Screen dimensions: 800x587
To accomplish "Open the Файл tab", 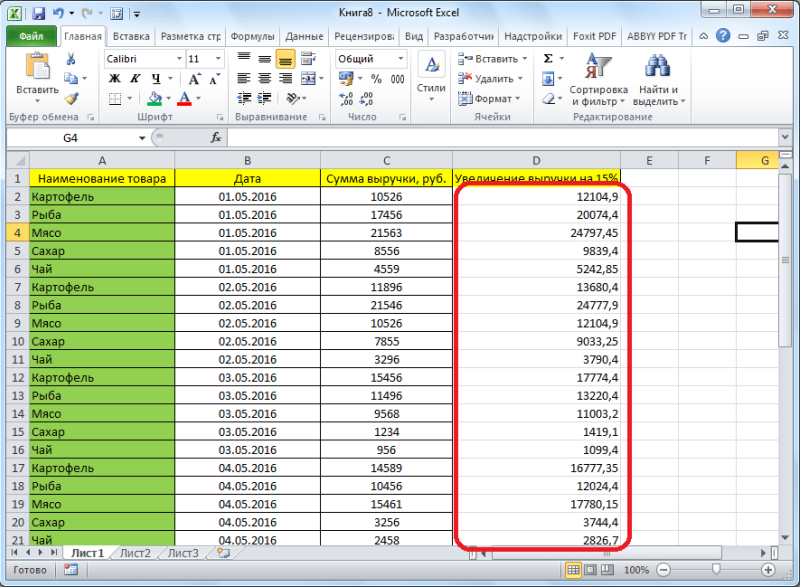I will (x=31, y=36).
